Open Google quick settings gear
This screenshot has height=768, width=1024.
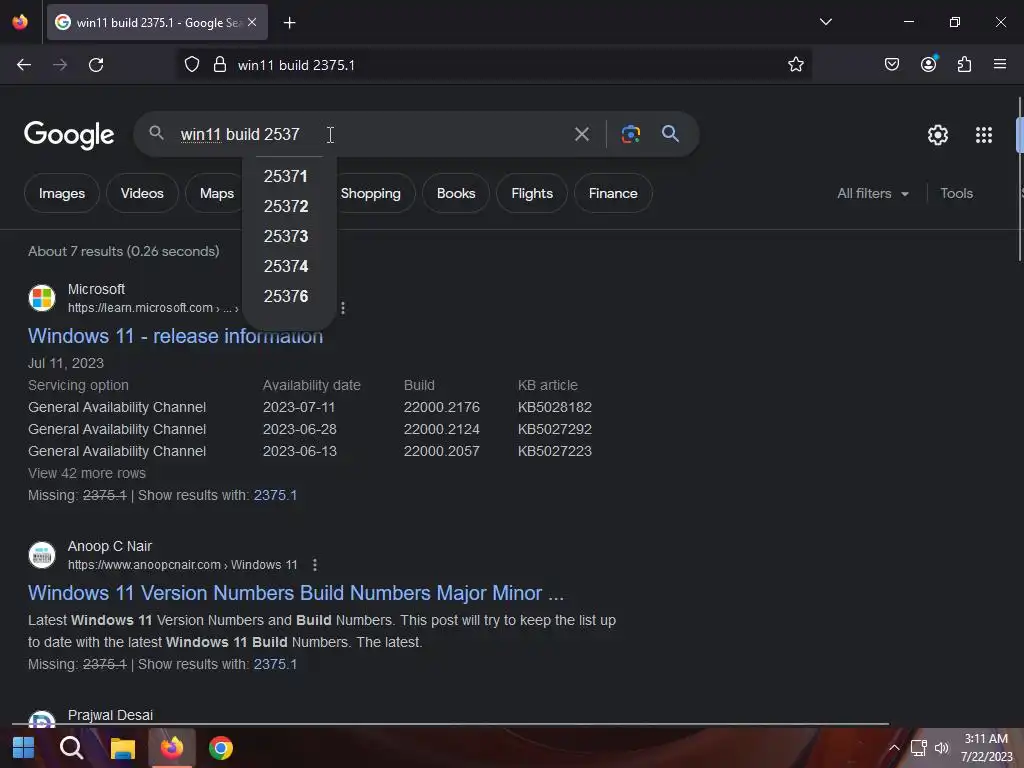point(937,135)
